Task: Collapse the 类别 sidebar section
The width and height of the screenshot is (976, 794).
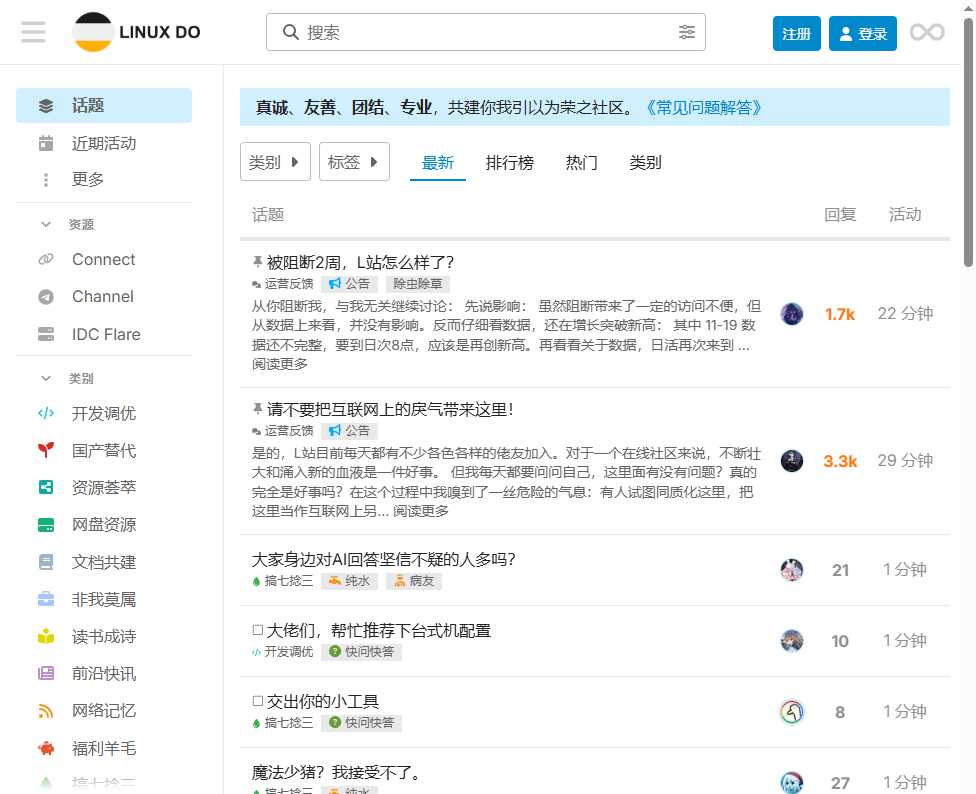Action: point(45,379)
